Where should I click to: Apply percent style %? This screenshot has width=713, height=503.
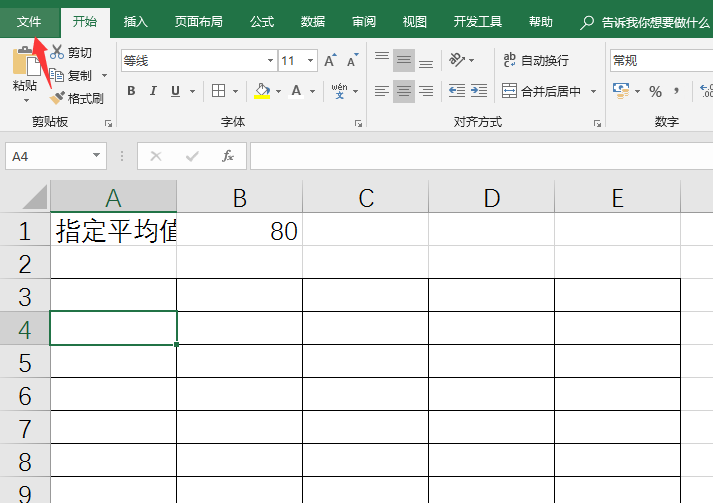pos(655,91)
